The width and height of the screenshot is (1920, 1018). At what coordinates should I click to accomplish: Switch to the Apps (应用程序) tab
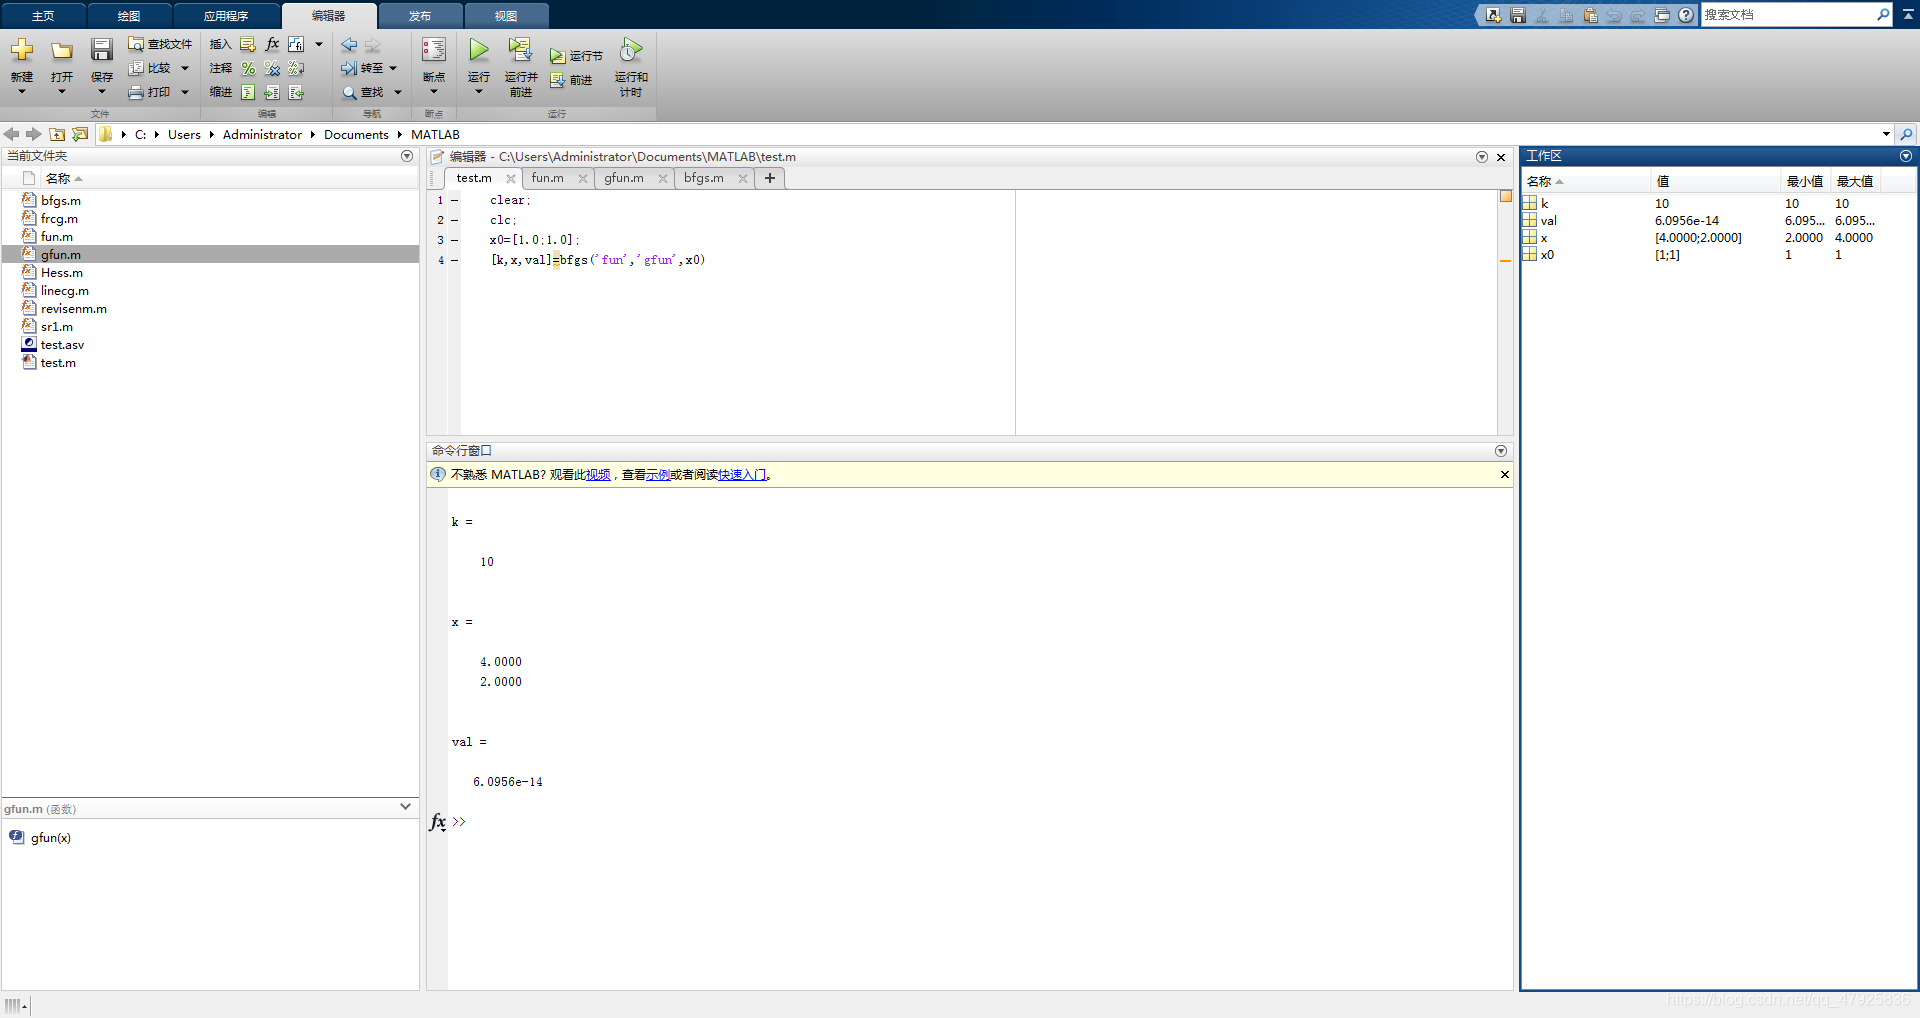coord(226,16)
